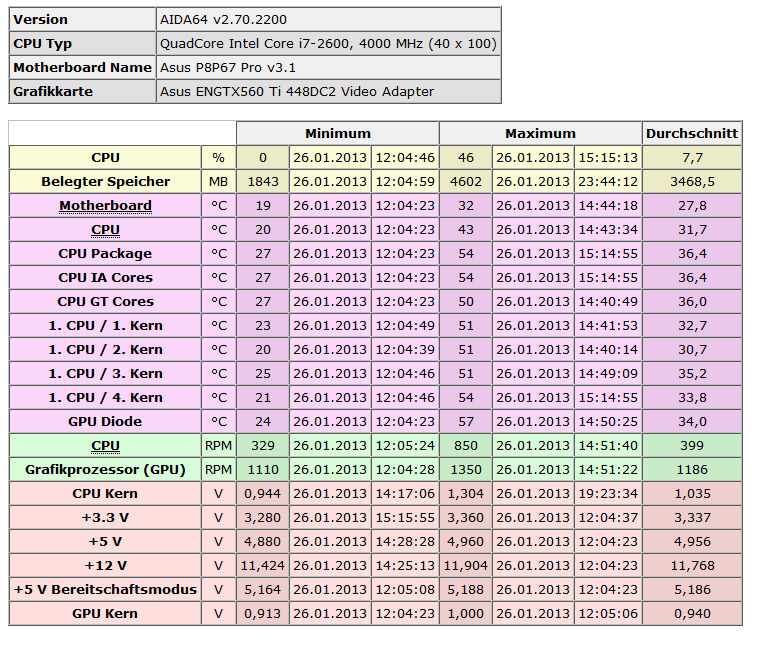Select the 1,304 maximum CPU Kern voltage
Image resolution: width=776 pixels, height=650 pixels.
pos(466,494)
